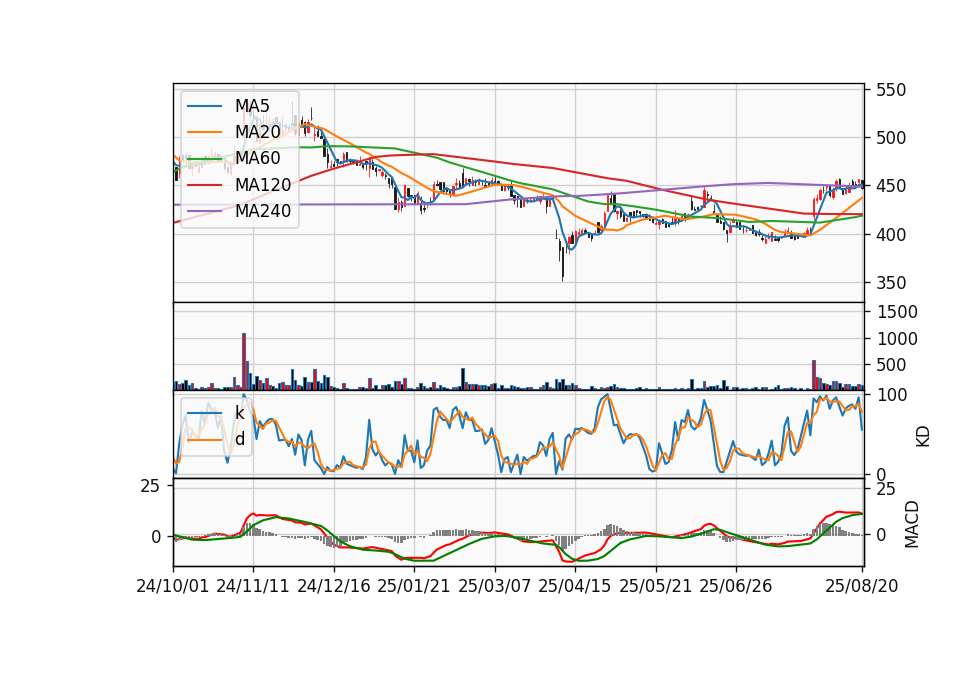Screen dimensions: 960x690
Task: Click the tallest volume bar near 24/11/11
Action: pyautogui.click(x=244, y=361)
